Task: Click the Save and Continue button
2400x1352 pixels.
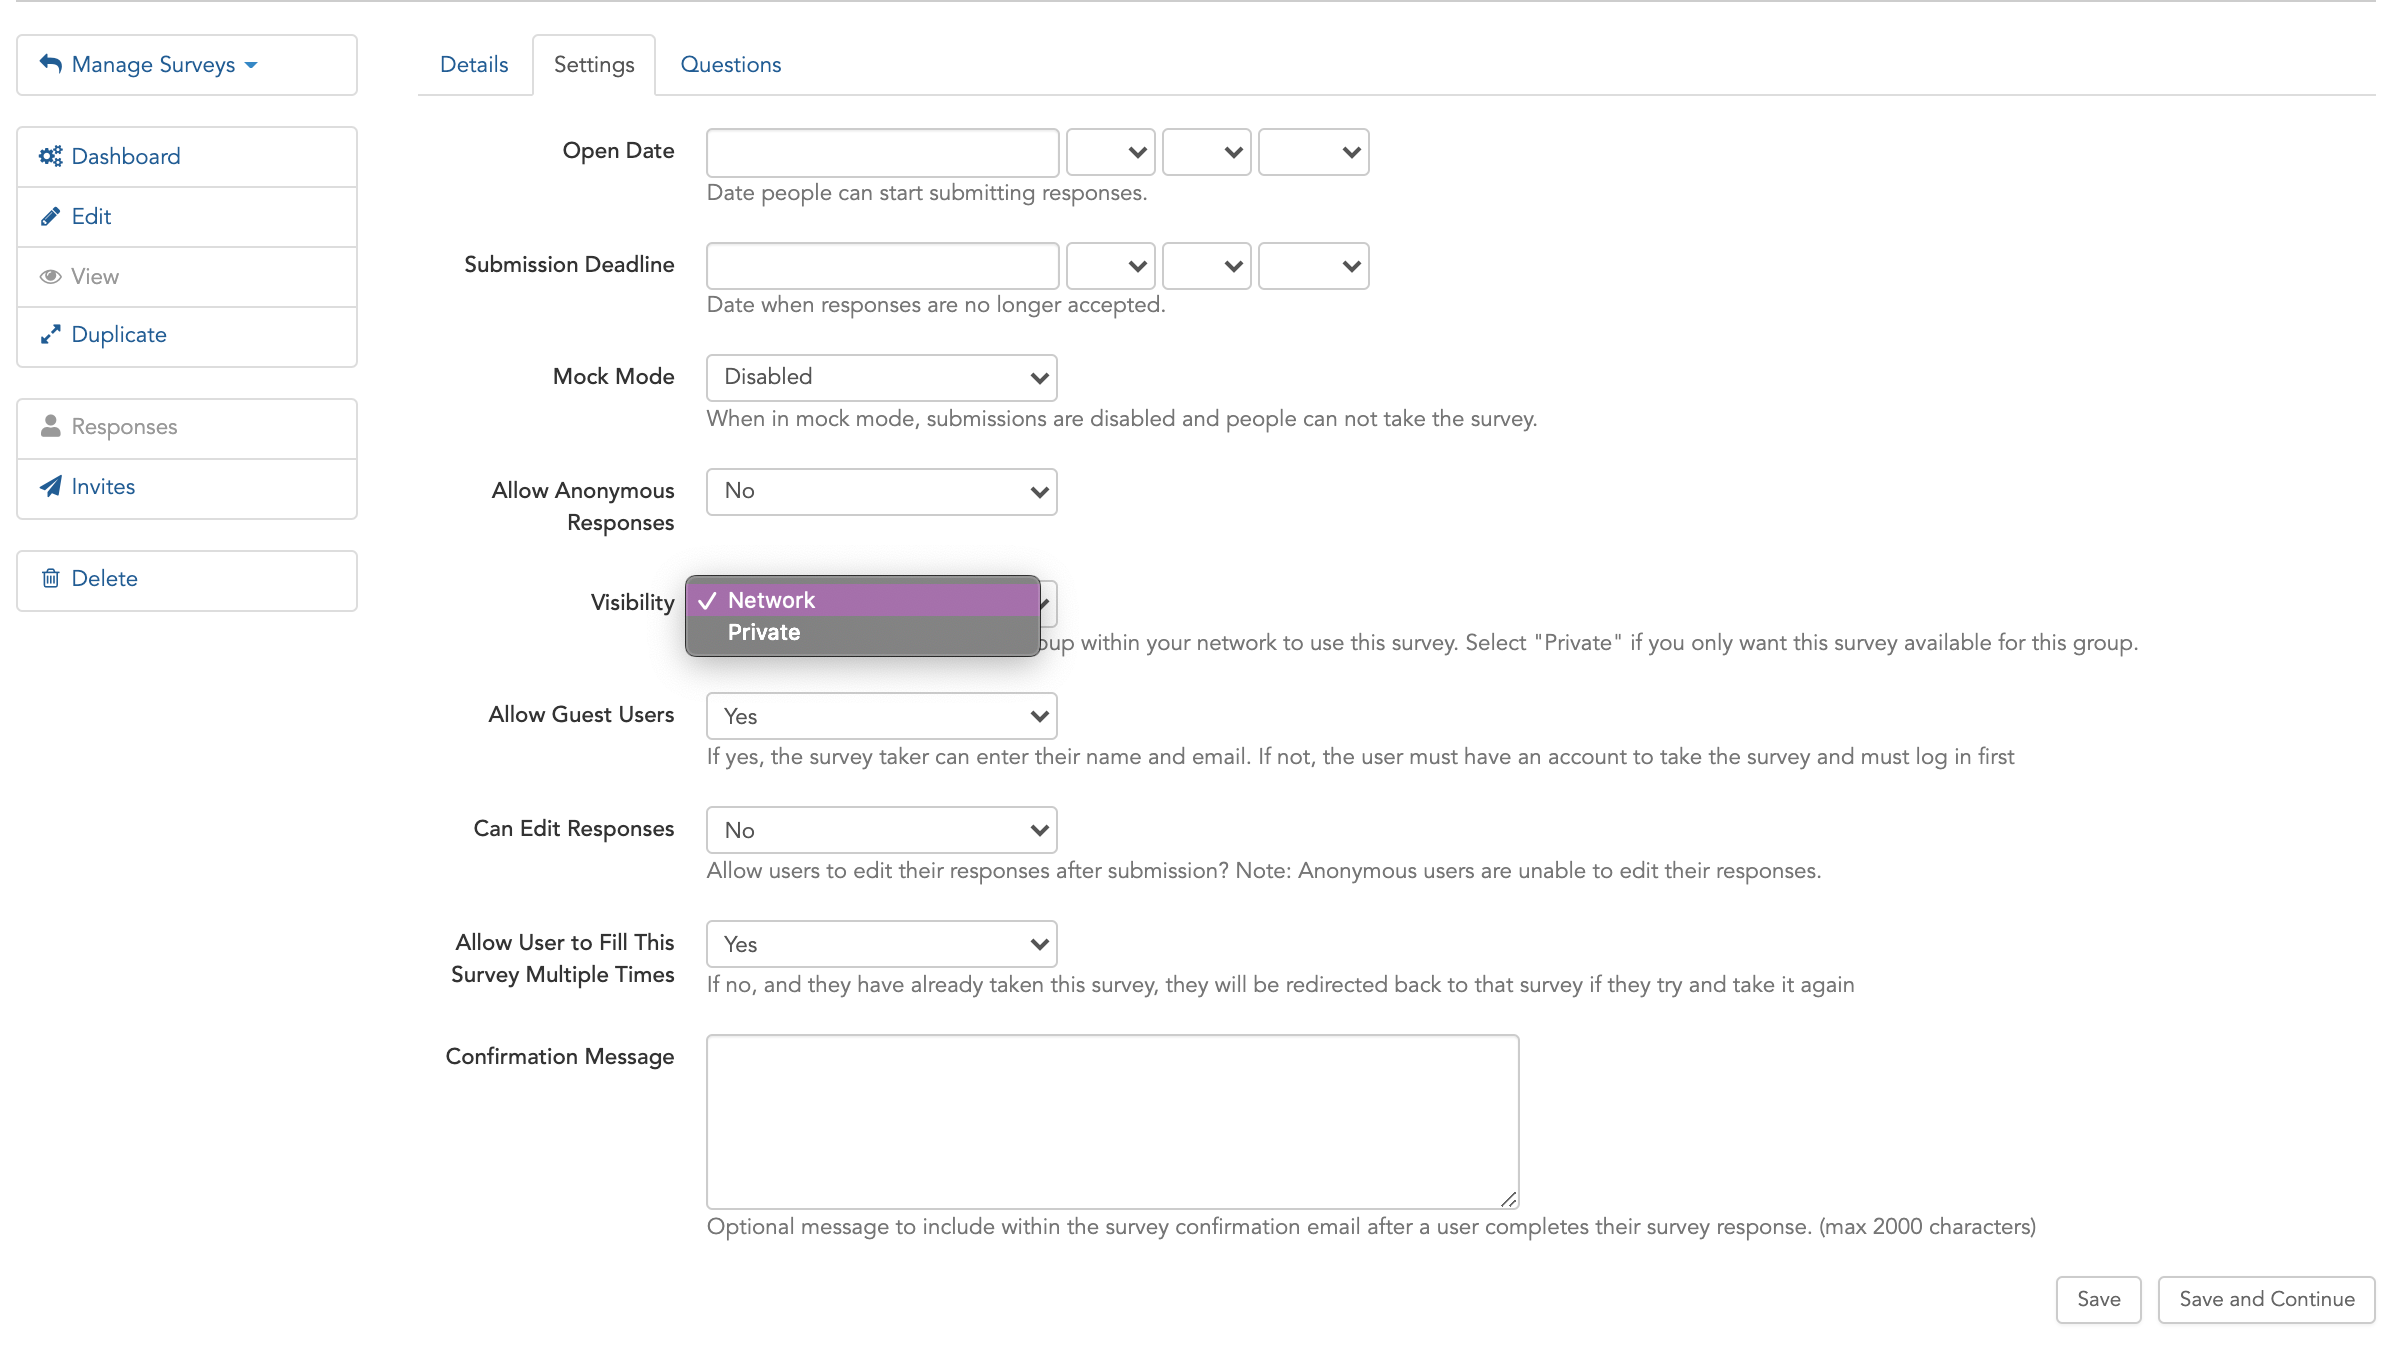Action: [x=2267, y=1300]
